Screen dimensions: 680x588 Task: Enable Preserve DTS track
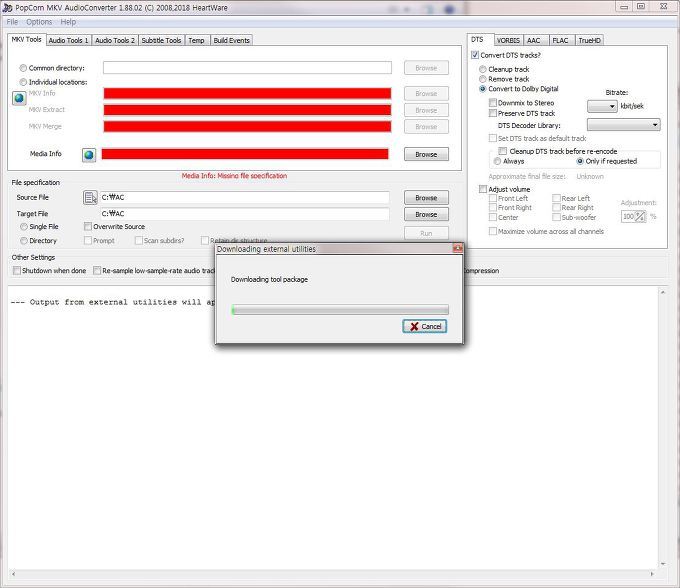(493, 113)
